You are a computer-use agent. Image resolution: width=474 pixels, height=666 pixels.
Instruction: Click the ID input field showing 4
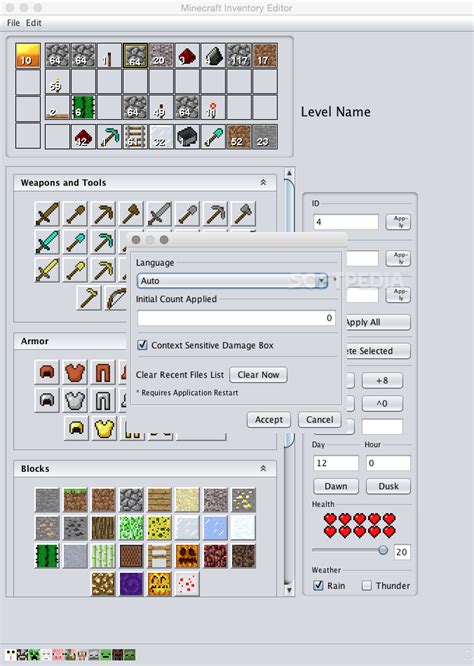pos(346,222)
